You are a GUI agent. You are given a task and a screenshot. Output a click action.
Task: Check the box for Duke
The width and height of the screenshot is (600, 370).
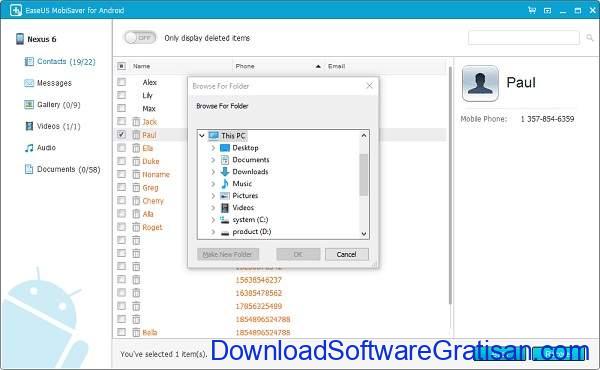tap(121, 161)
